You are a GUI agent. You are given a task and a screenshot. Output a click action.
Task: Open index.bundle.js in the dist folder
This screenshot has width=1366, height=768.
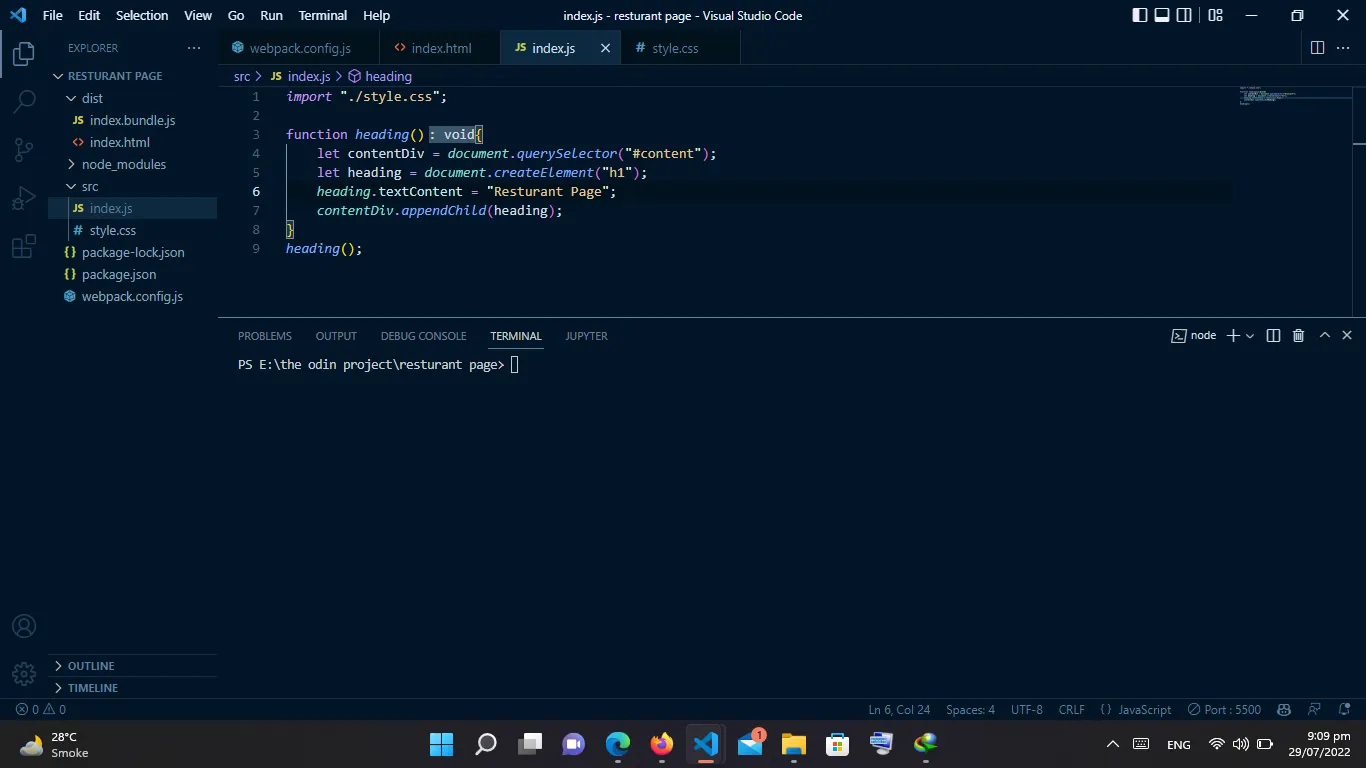click(x=132, y=120)
